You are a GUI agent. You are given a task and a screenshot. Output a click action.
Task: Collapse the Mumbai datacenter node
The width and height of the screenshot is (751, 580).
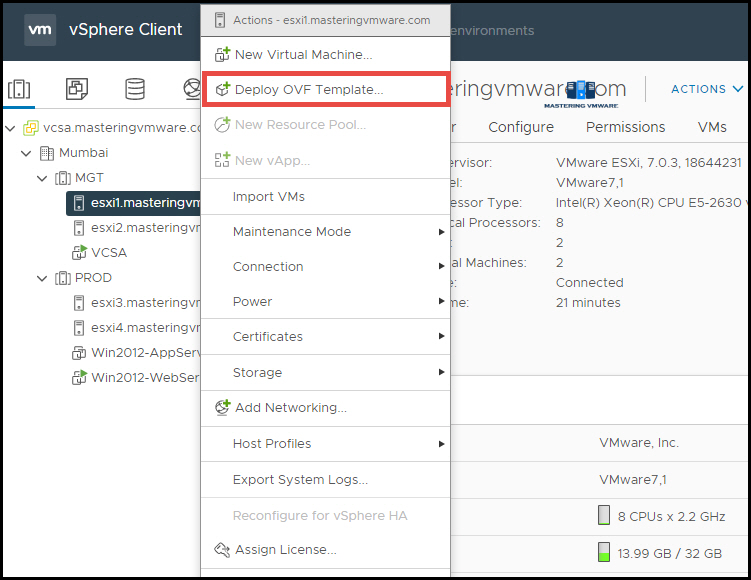[26, 153]
